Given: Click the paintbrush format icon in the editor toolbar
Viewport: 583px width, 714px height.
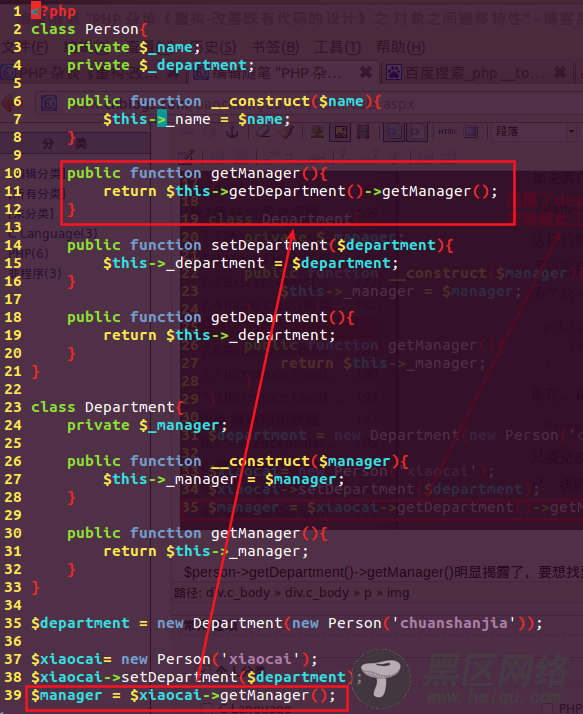Looking at the screenshot, I should (x=286, y=132).
